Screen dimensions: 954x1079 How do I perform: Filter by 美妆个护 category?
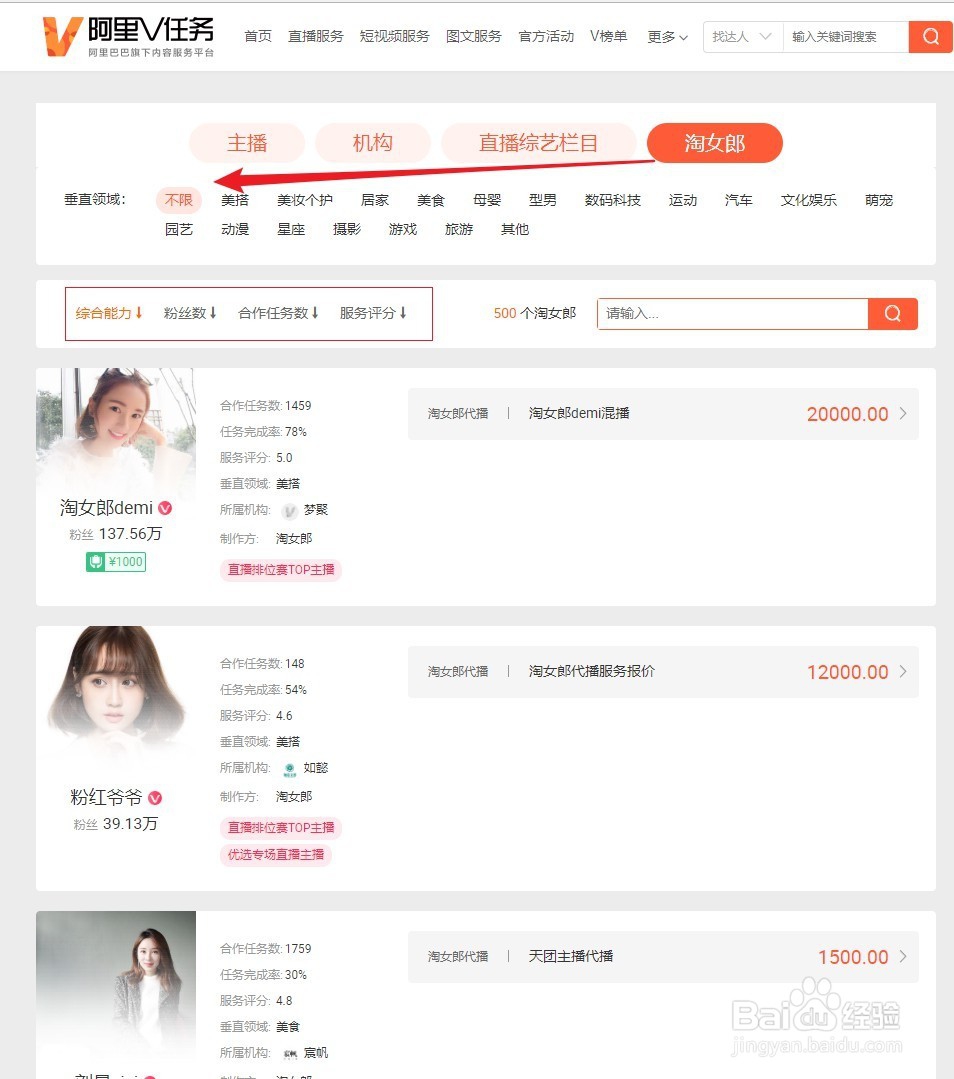coord(304,200)
